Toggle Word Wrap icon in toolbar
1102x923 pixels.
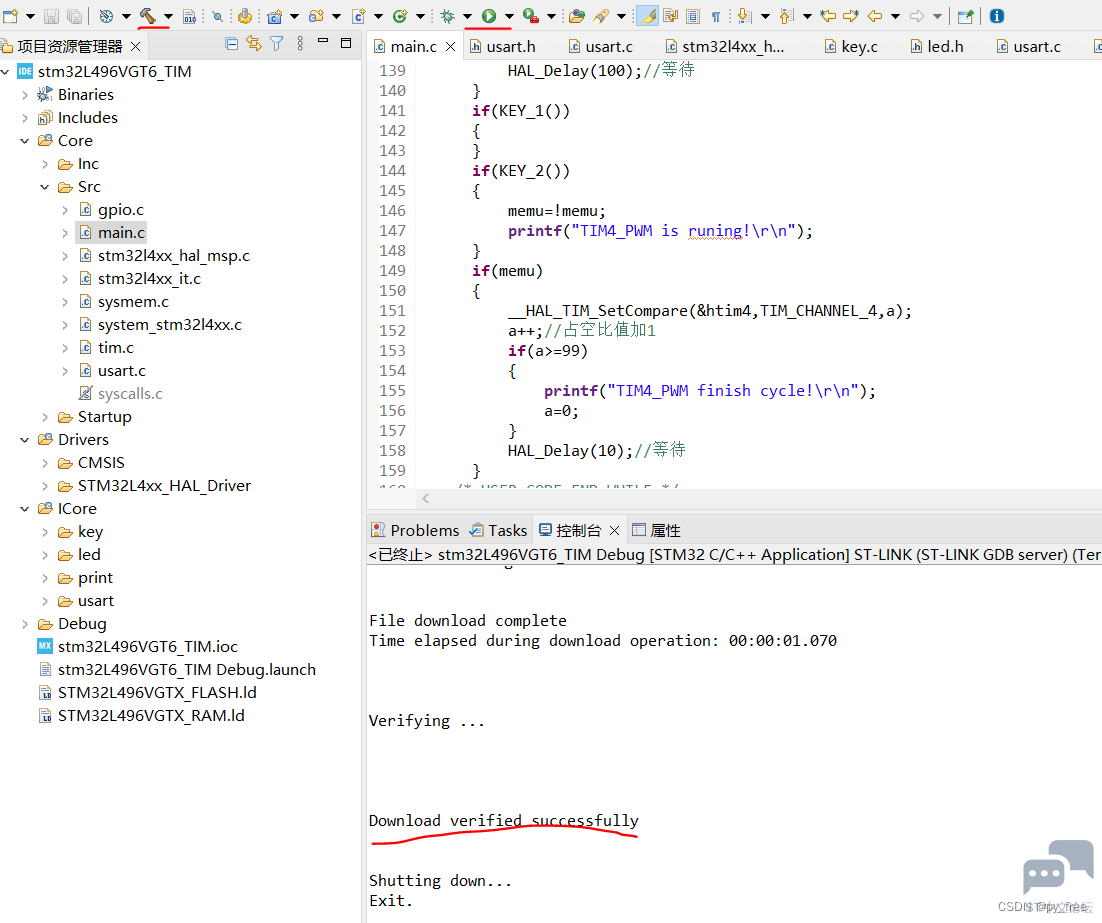click(670, 15)
